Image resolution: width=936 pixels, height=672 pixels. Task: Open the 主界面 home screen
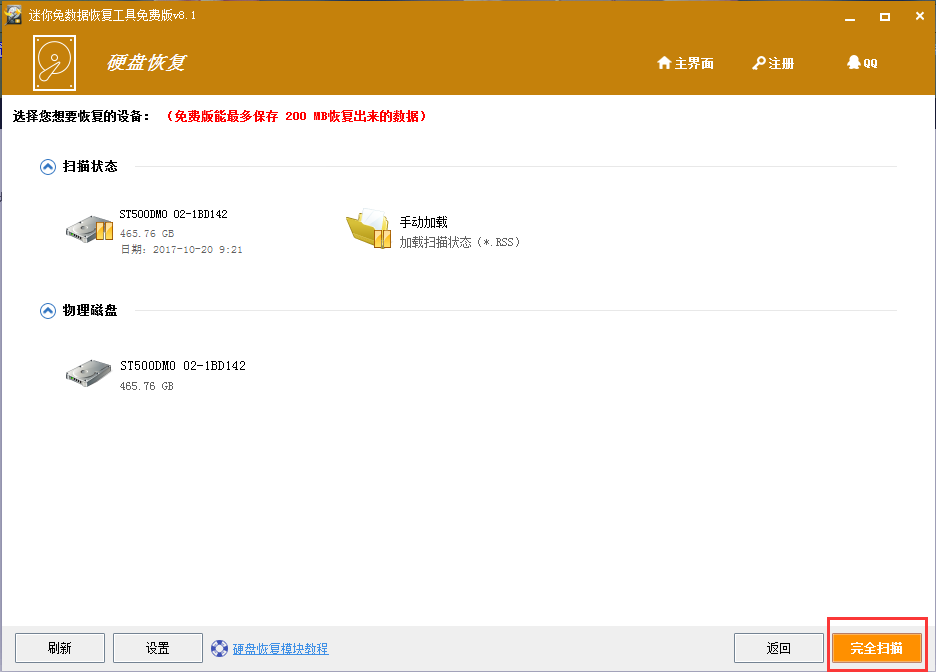click(685, 62)
